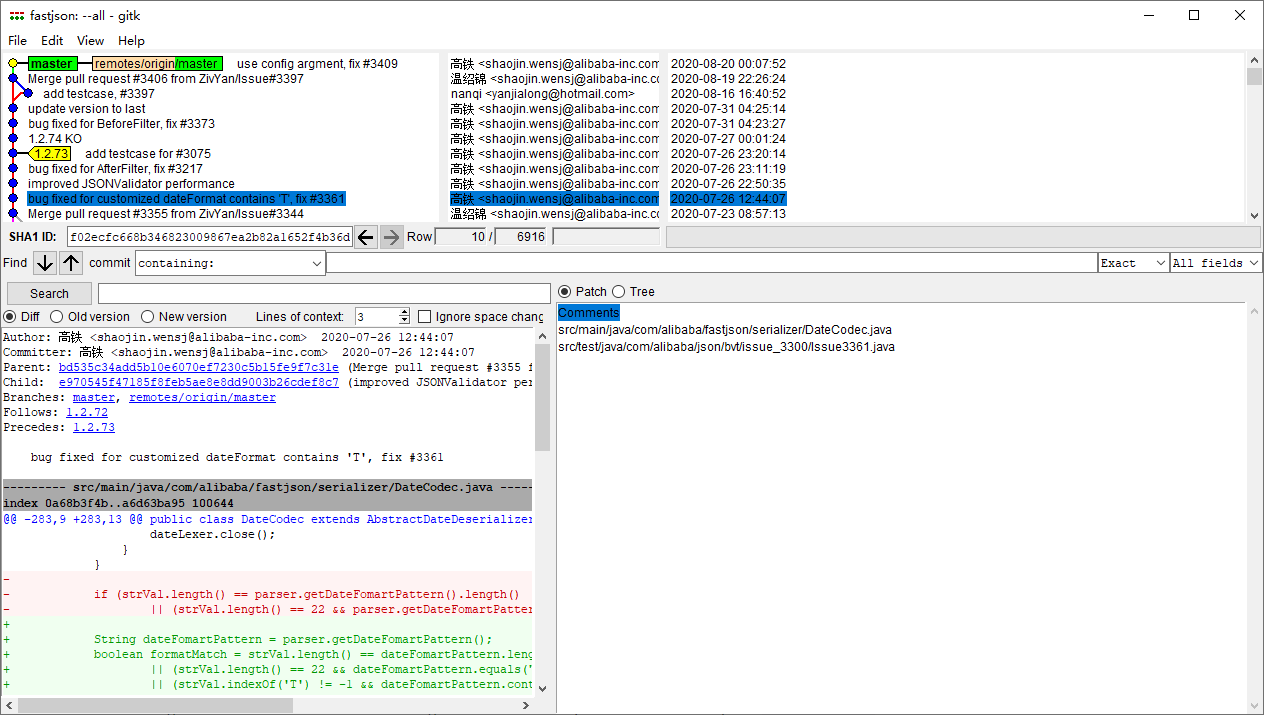Viewport: 1264px width, 715px height.
Task: Click the green master branch label
Action: tap(51, 64)
